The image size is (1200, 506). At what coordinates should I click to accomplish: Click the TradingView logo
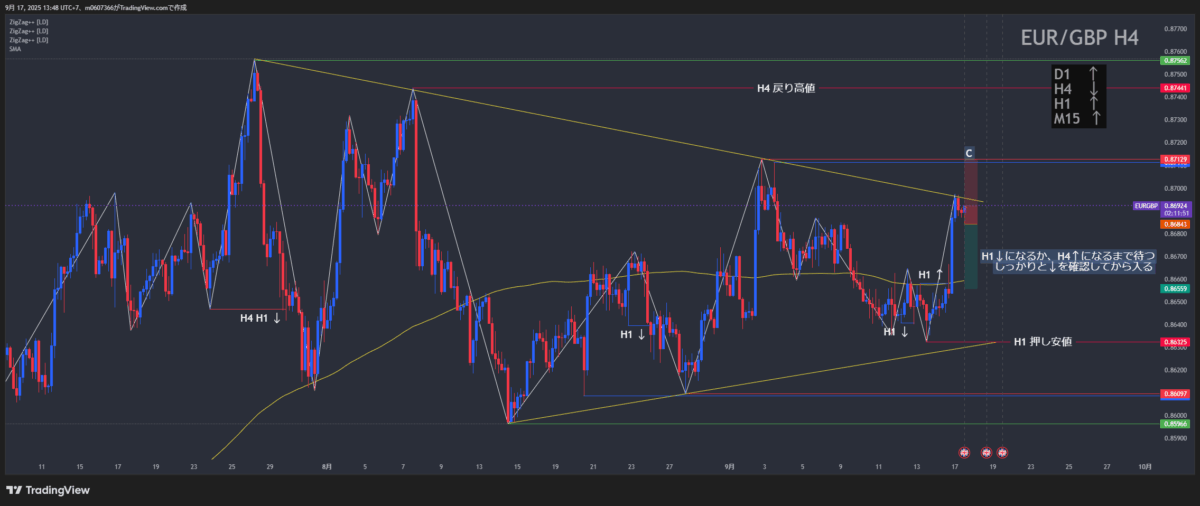pos(48,490)
